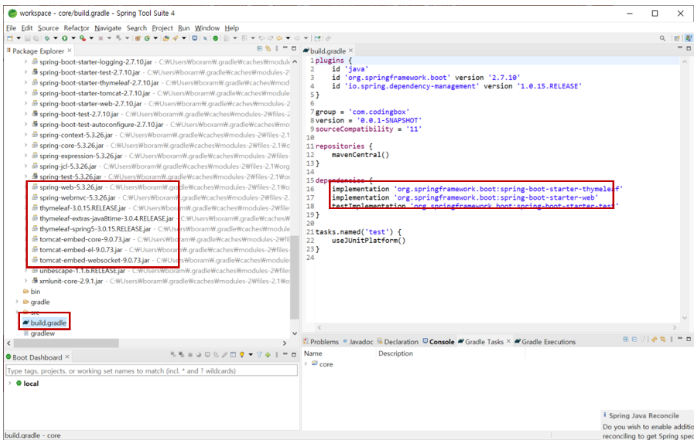Click the Java perspective icon at top right
The width and height of the screenshot is (700, 444).
tap(689, 38)
